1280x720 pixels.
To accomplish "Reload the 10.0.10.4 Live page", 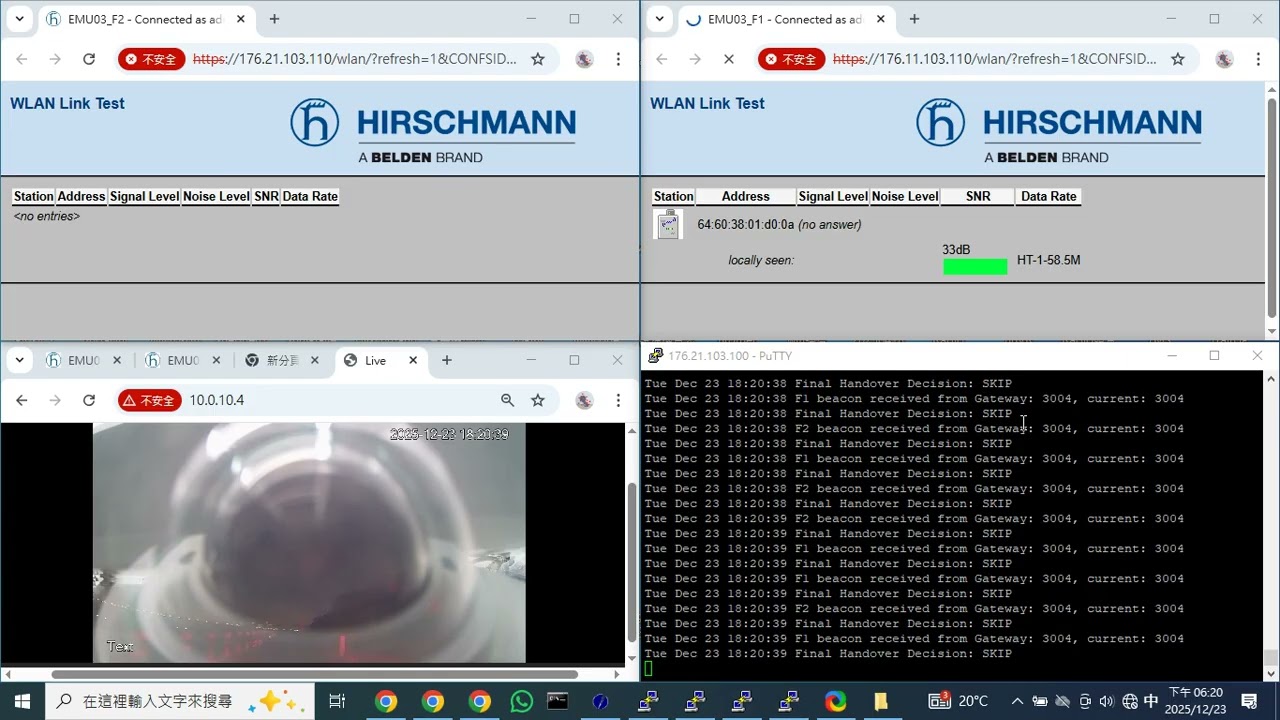I will (x=89, y=400).
